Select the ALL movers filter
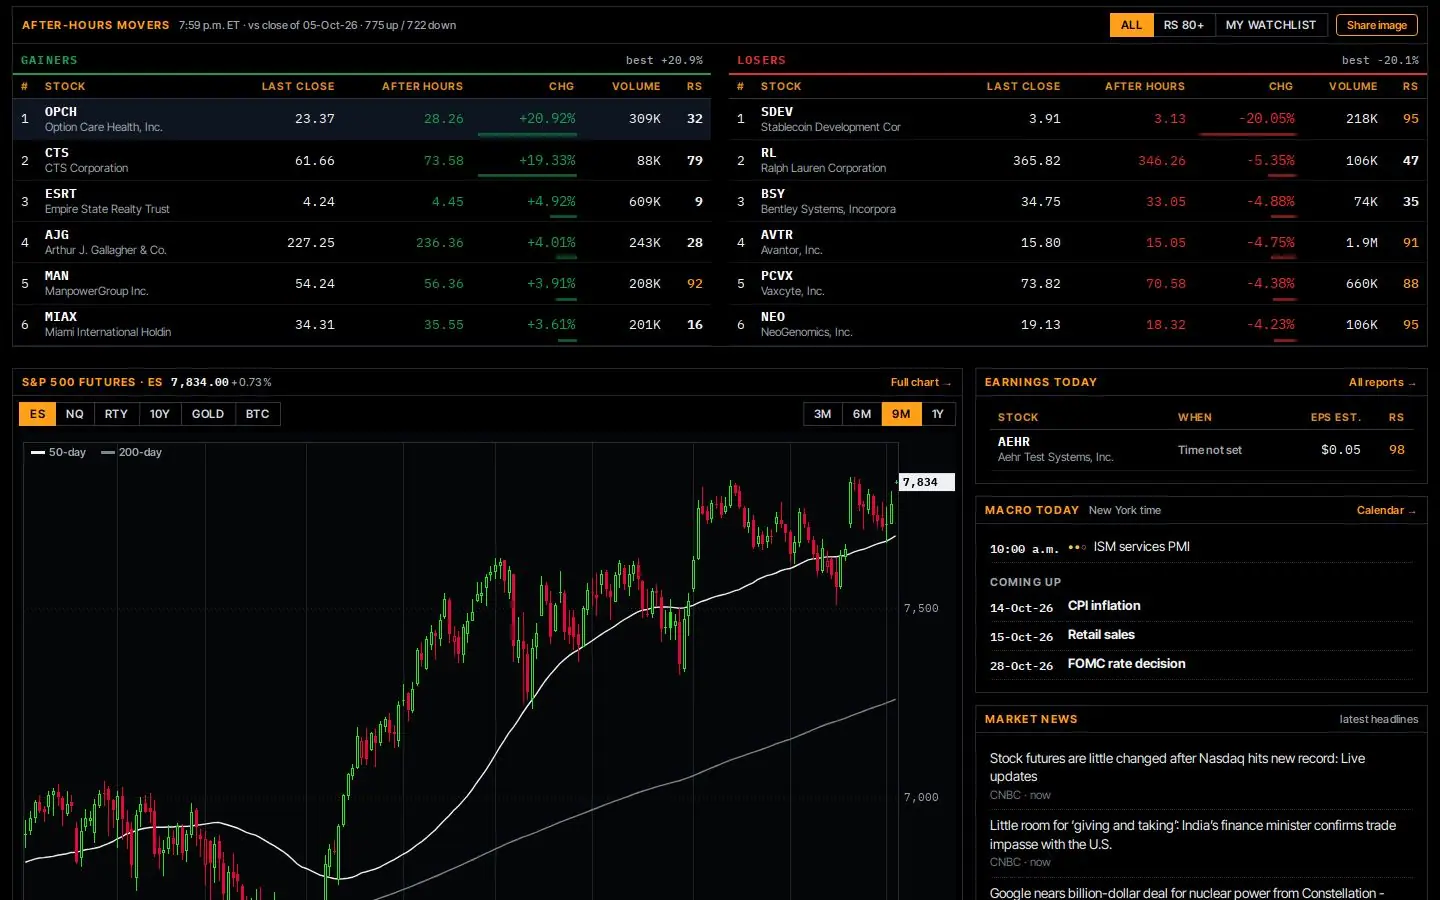Screen dimensions: 1440x900 click(1131, 25)
